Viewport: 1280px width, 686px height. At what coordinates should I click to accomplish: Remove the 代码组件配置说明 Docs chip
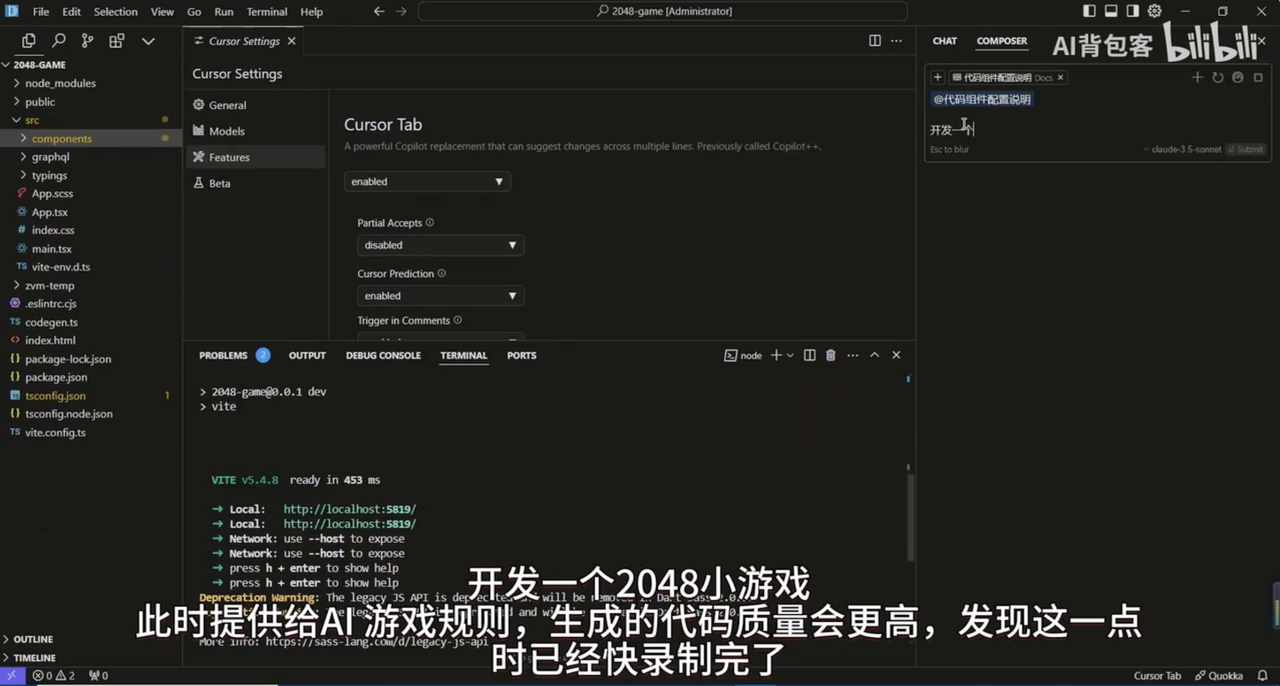pyautogui.click(x=1060, y=78)
